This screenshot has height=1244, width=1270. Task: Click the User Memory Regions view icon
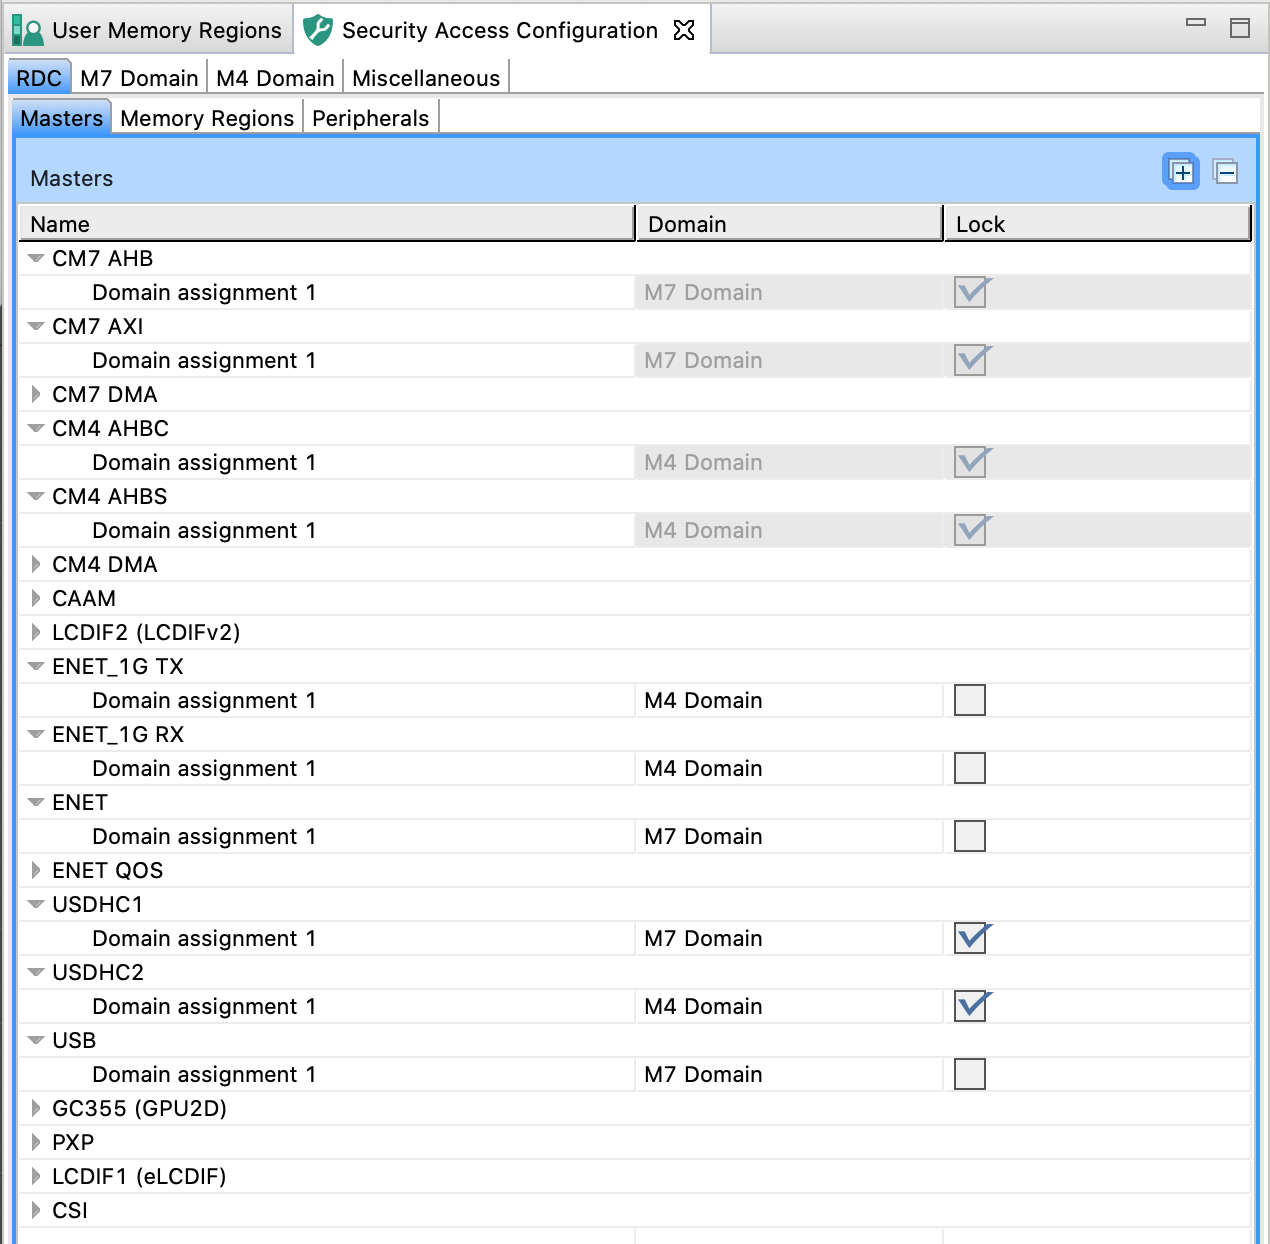tap(27, 30)
